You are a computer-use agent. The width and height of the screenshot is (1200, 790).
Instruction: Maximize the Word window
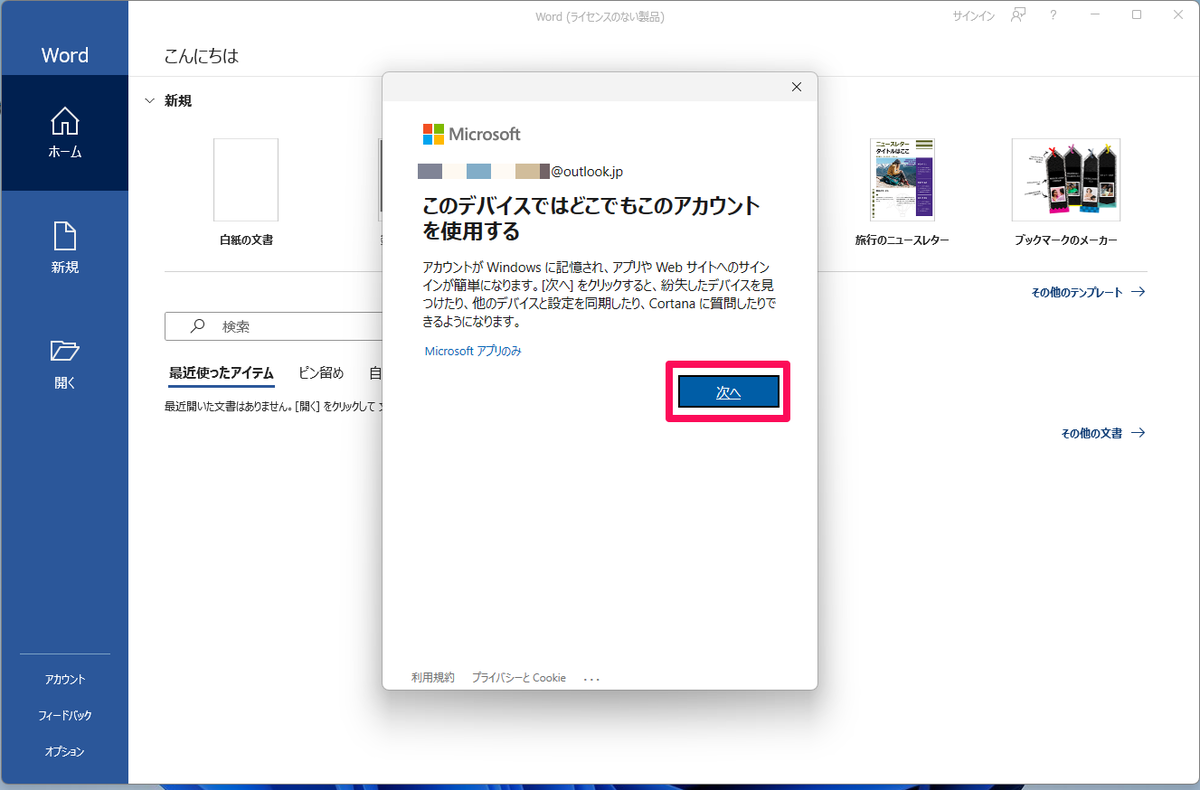pyautogui.click(x=1137, y=15)
